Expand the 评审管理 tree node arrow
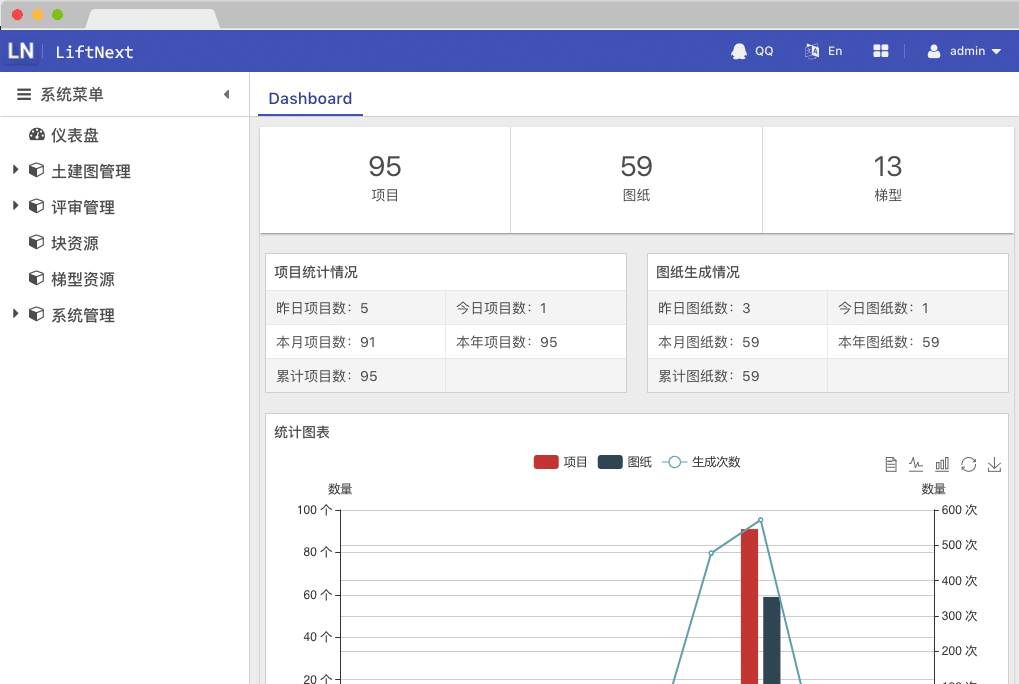This screenshot has height=684, width=1019. [x=16, y=206]
